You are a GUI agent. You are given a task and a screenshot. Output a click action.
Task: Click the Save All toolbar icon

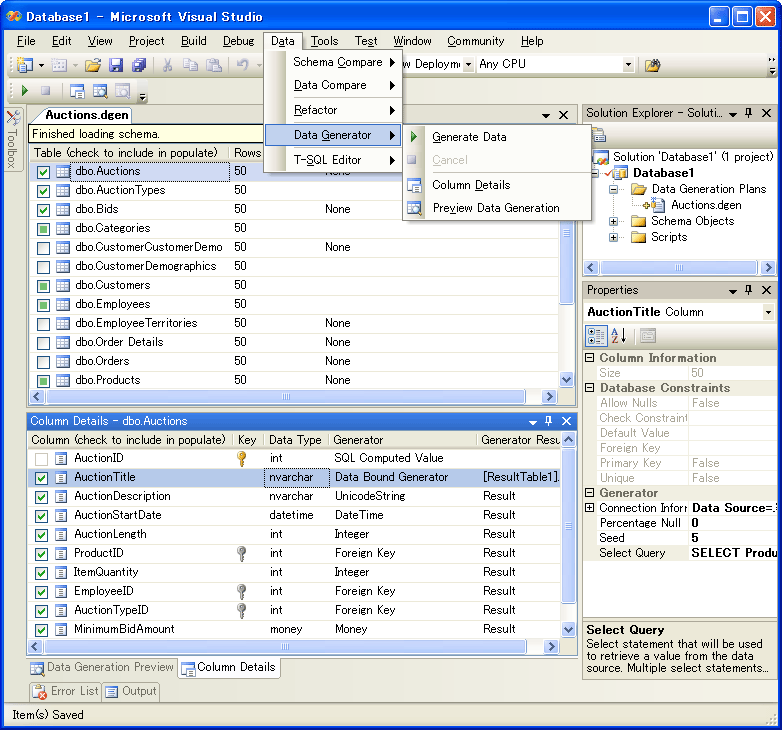tap(139, 65)
